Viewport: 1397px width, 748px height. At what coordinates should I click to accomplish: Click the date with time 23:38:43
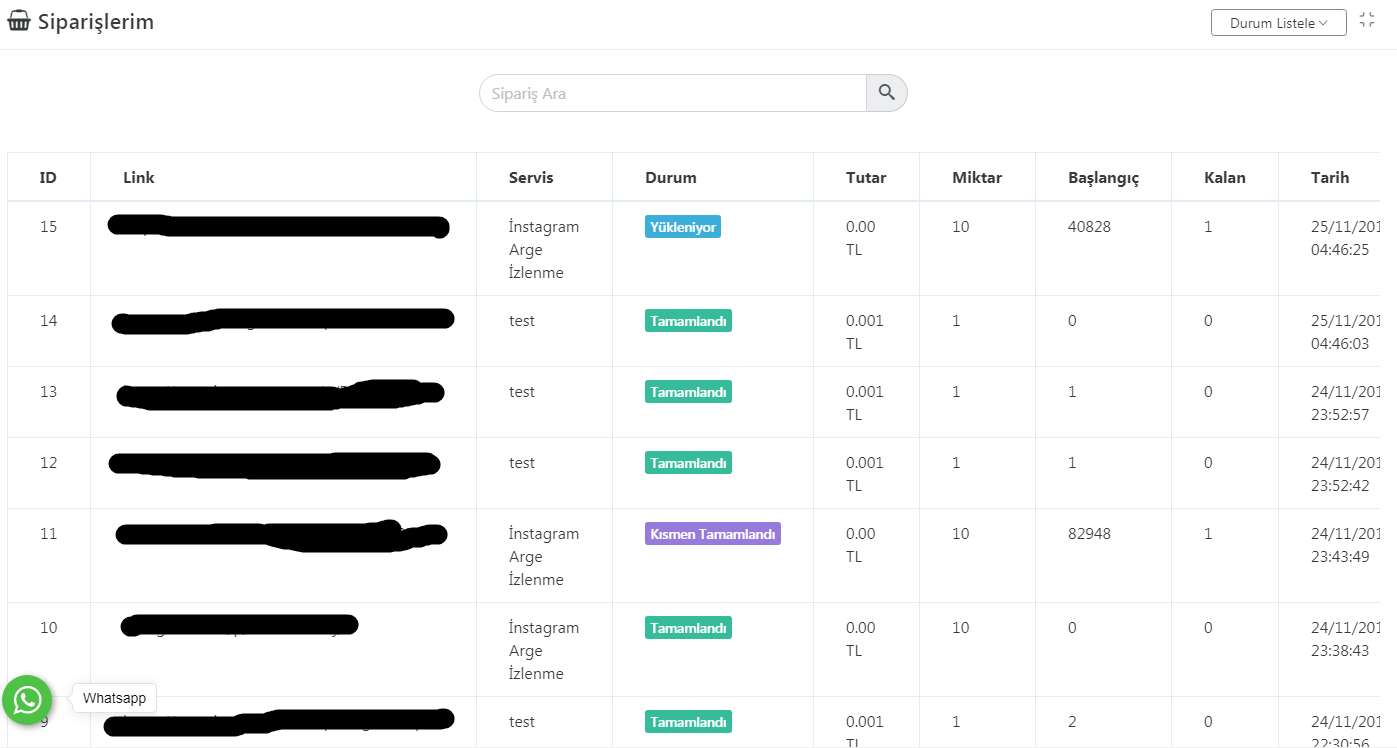tap(1345, 639)
